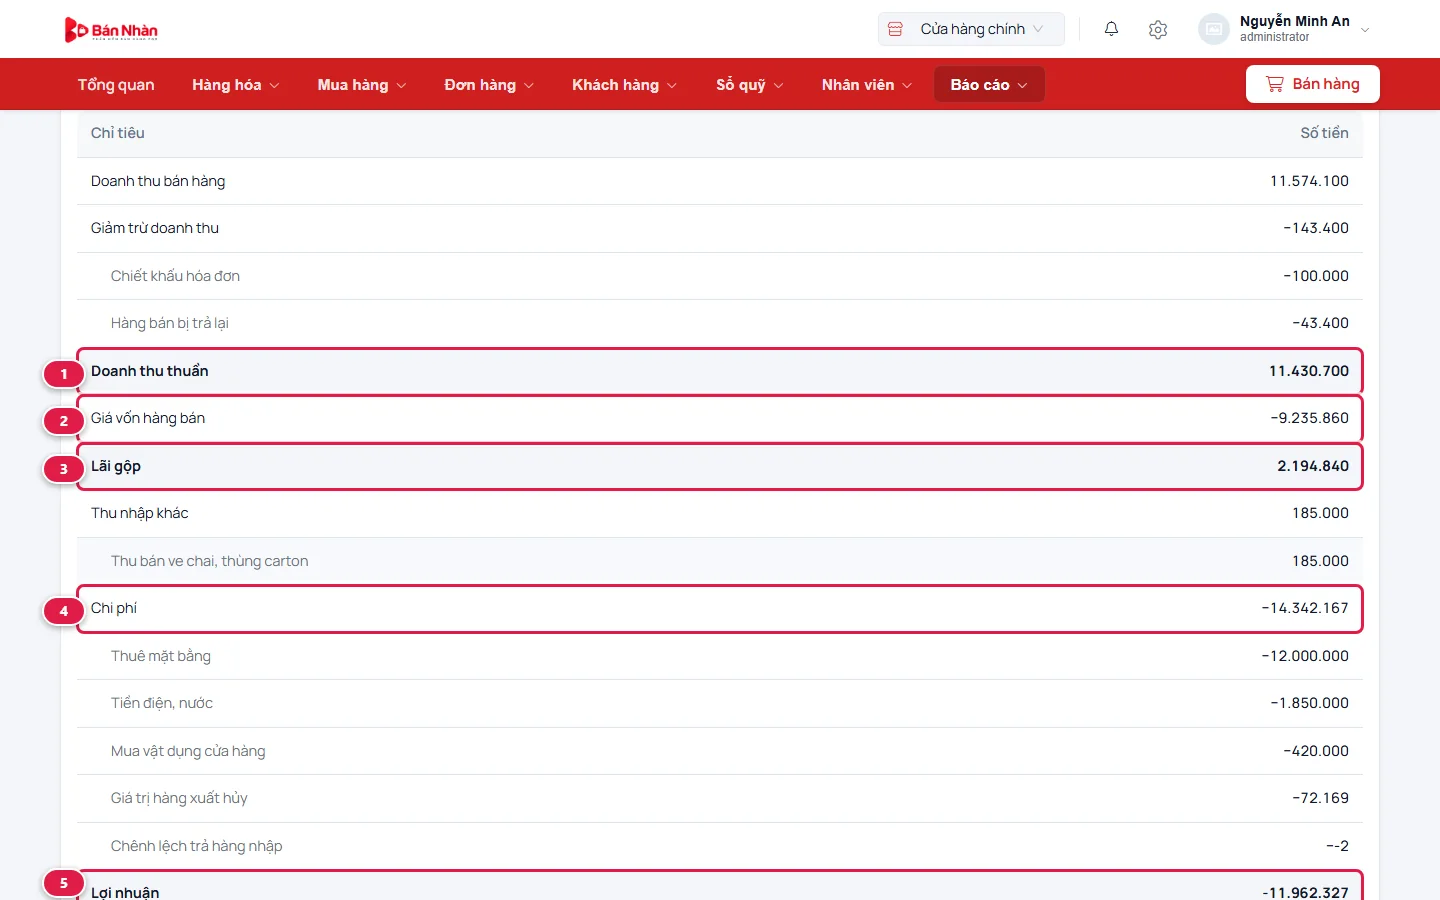Screen dimensions: 1440x900
Task: Click the Mua vật dụng cửa hàng label
Action: (x=188, y=751)
